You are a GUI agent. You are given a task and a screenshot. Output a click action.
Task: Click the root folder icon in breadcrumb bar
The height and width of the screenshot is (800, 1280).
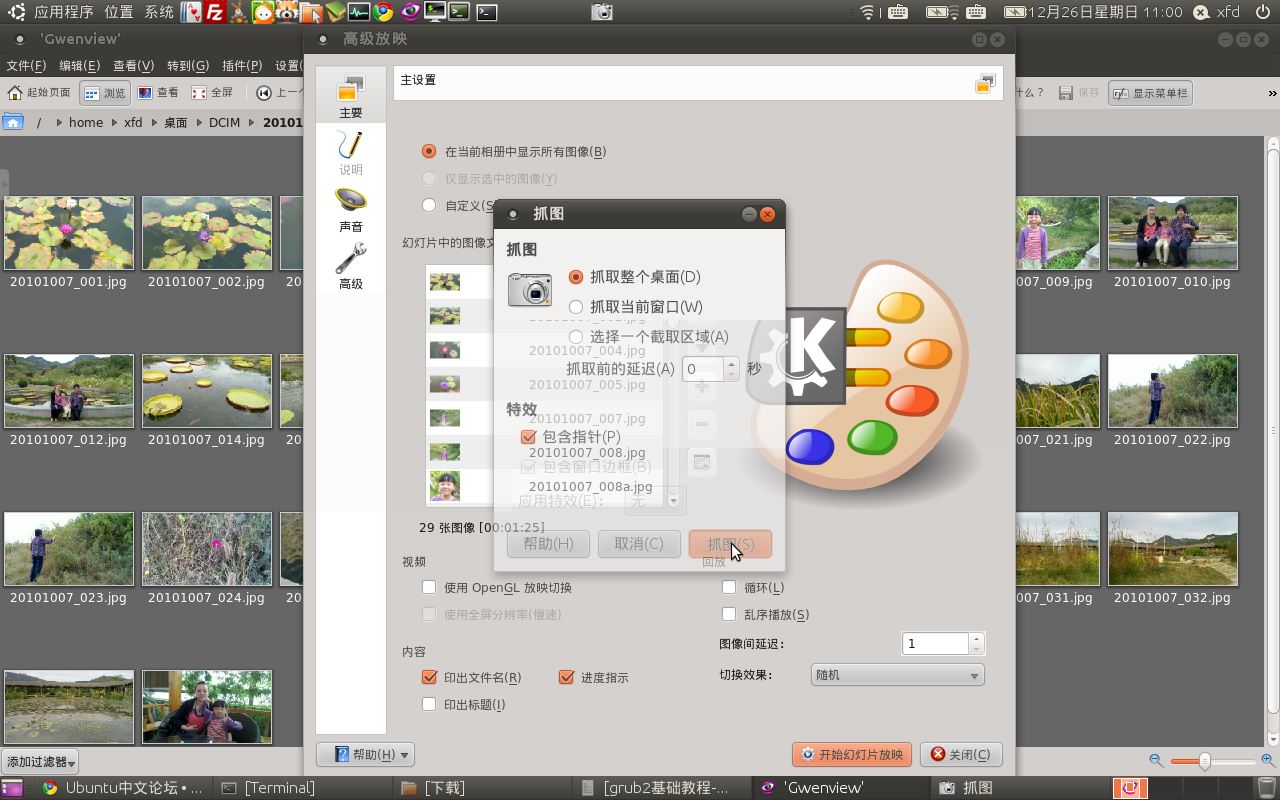click(x=13, y=122)
